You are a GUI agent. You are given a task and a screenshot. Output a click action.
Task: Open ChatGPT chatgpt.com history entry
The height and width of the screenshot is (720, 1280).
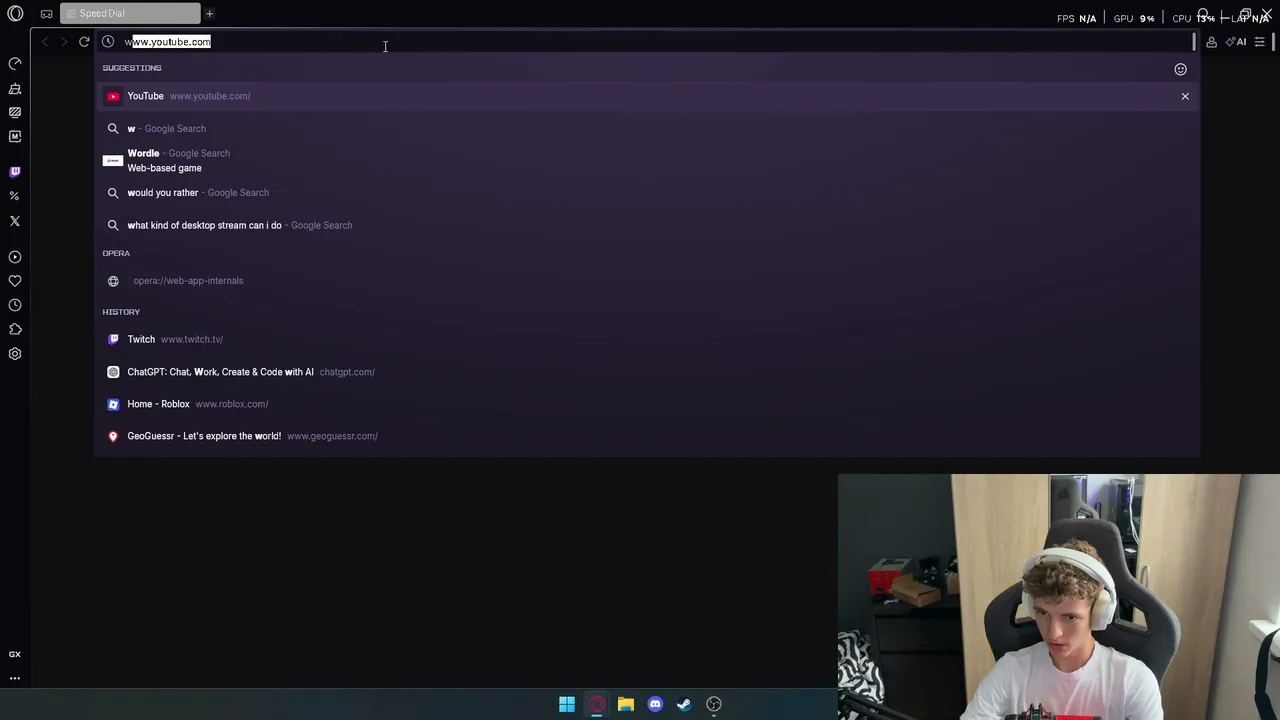(x=647, y=372)
